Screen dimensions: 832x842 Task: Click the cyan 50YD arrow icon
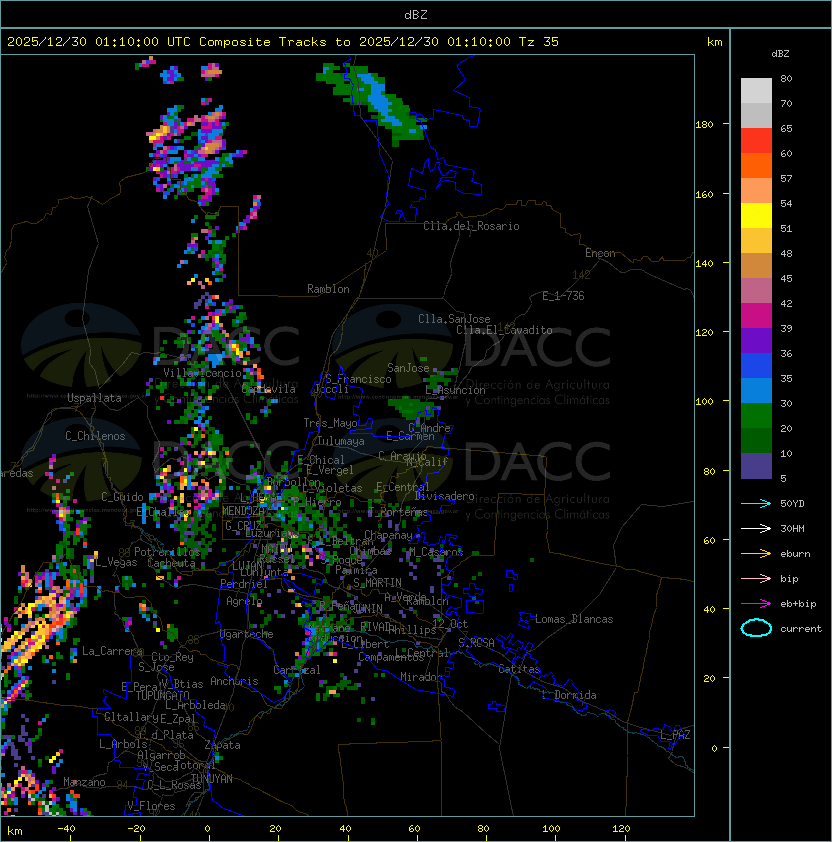(x=756, y=503)
